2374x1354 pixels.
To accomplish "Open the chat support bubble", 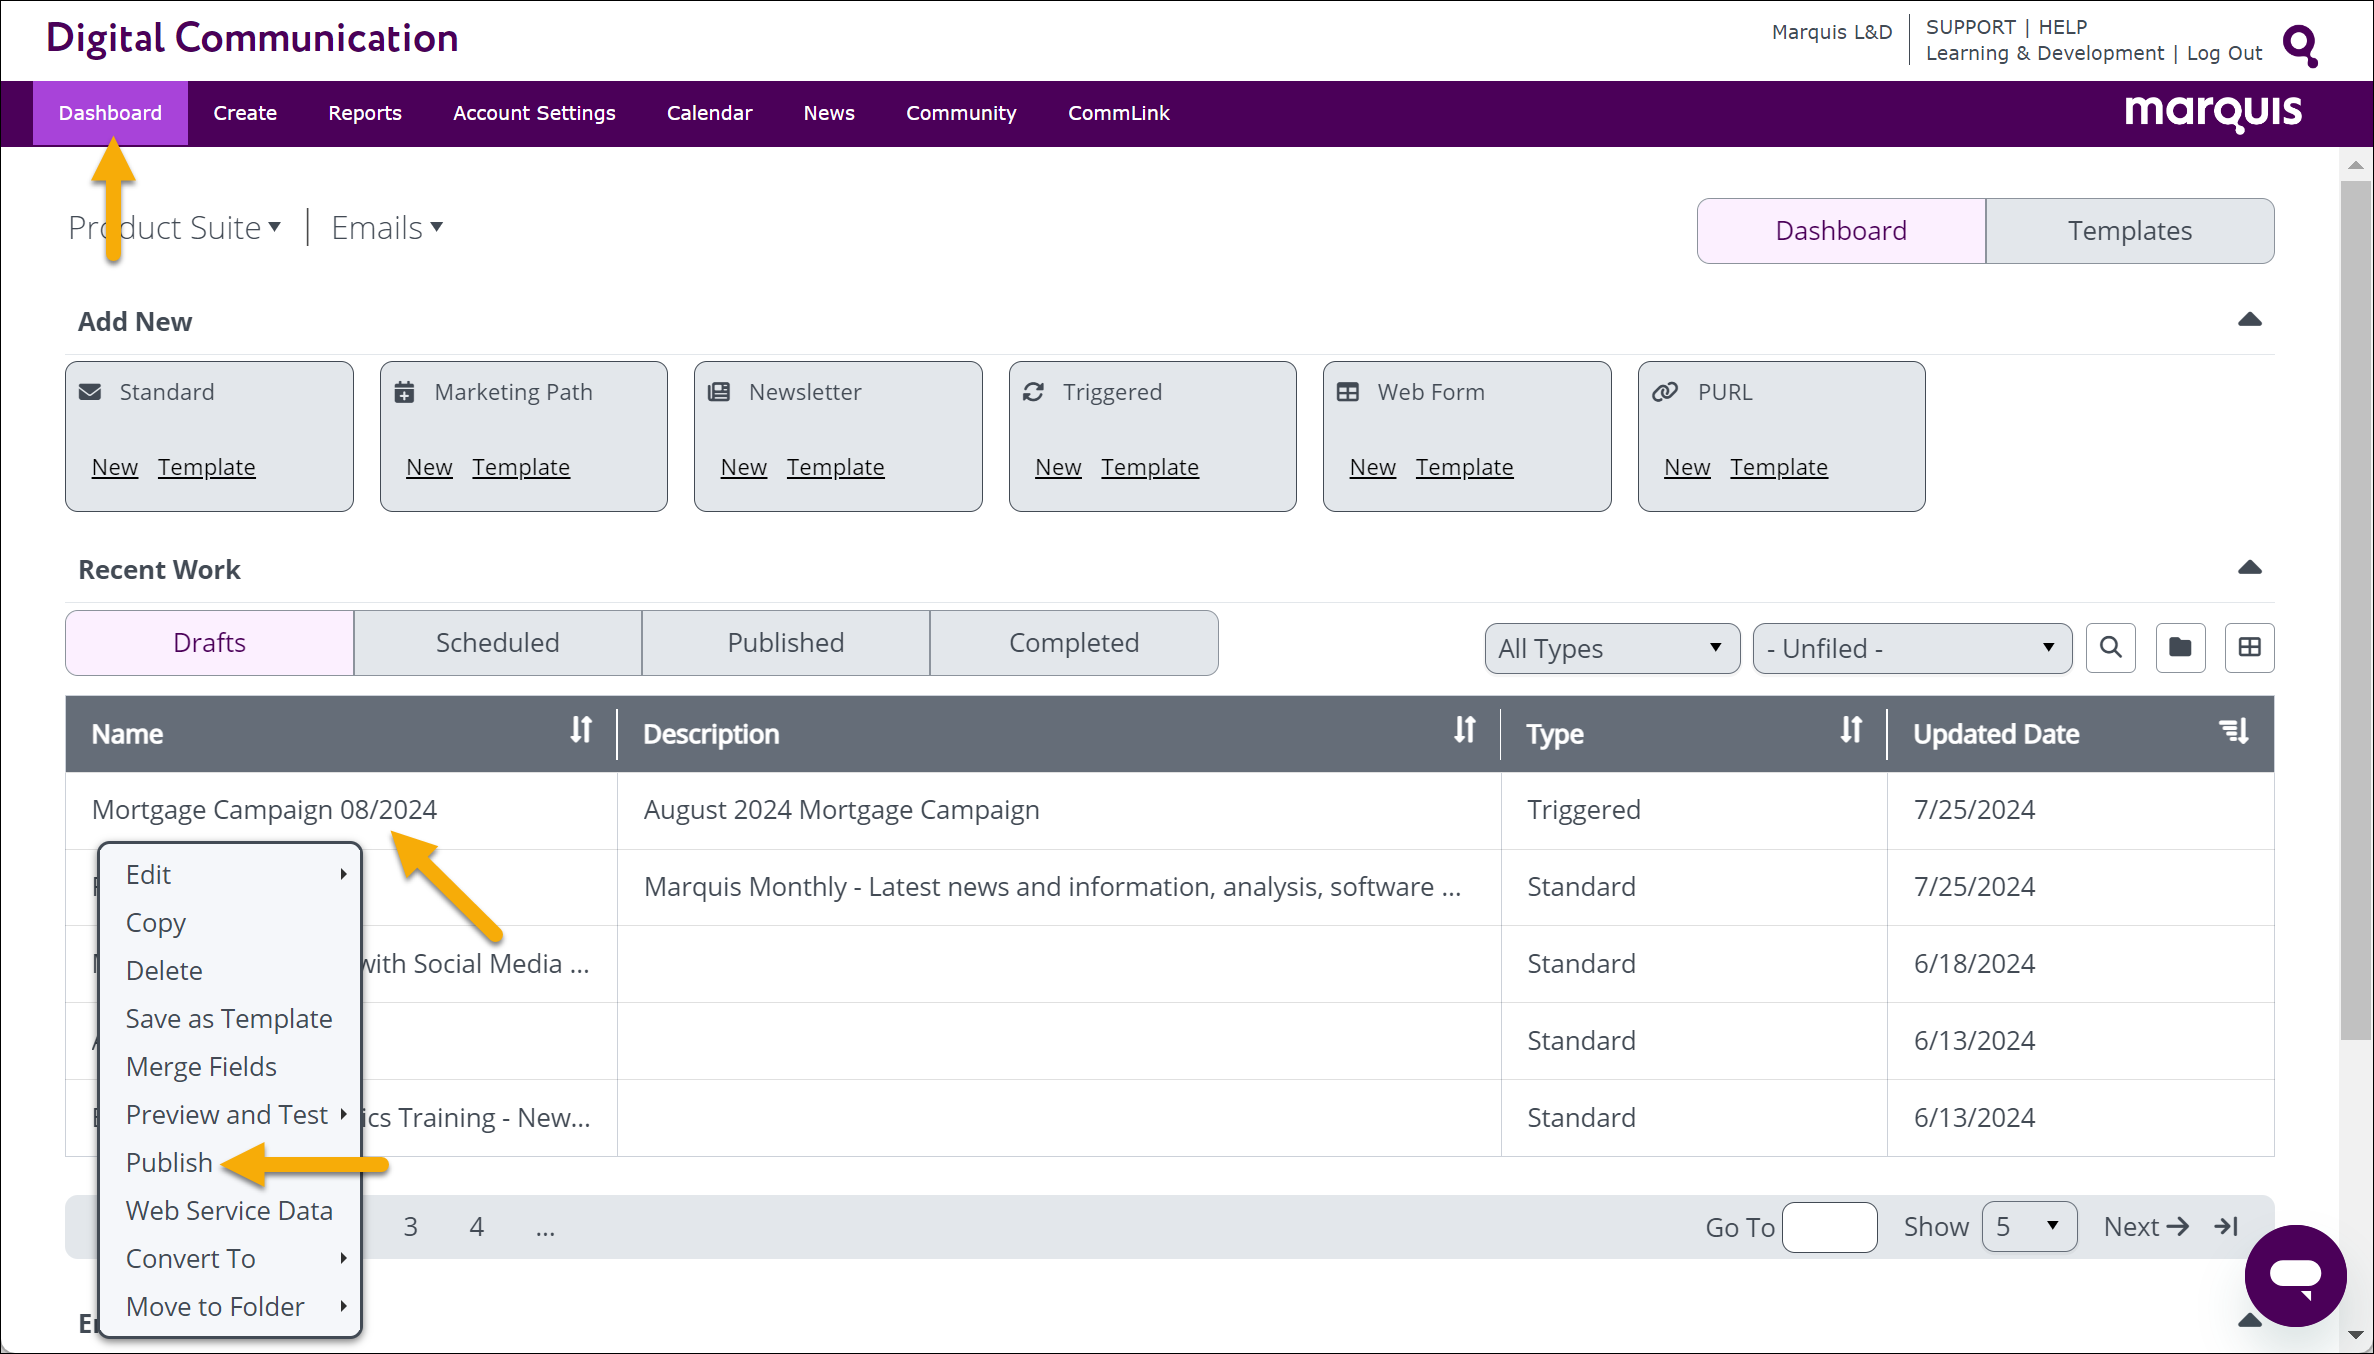I will (2295, 1275).
